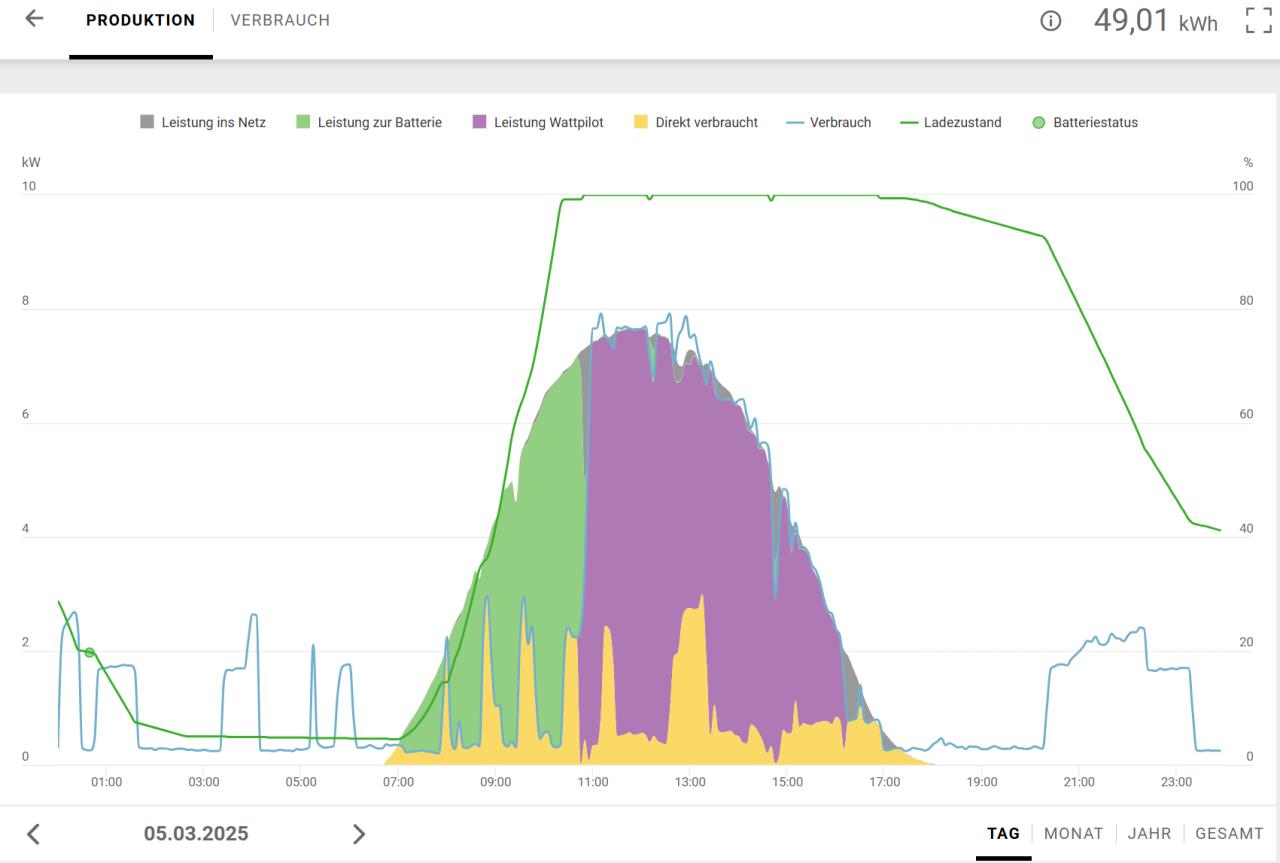Toggle Leistung zur Batterie series

click(x=368, y=123)
